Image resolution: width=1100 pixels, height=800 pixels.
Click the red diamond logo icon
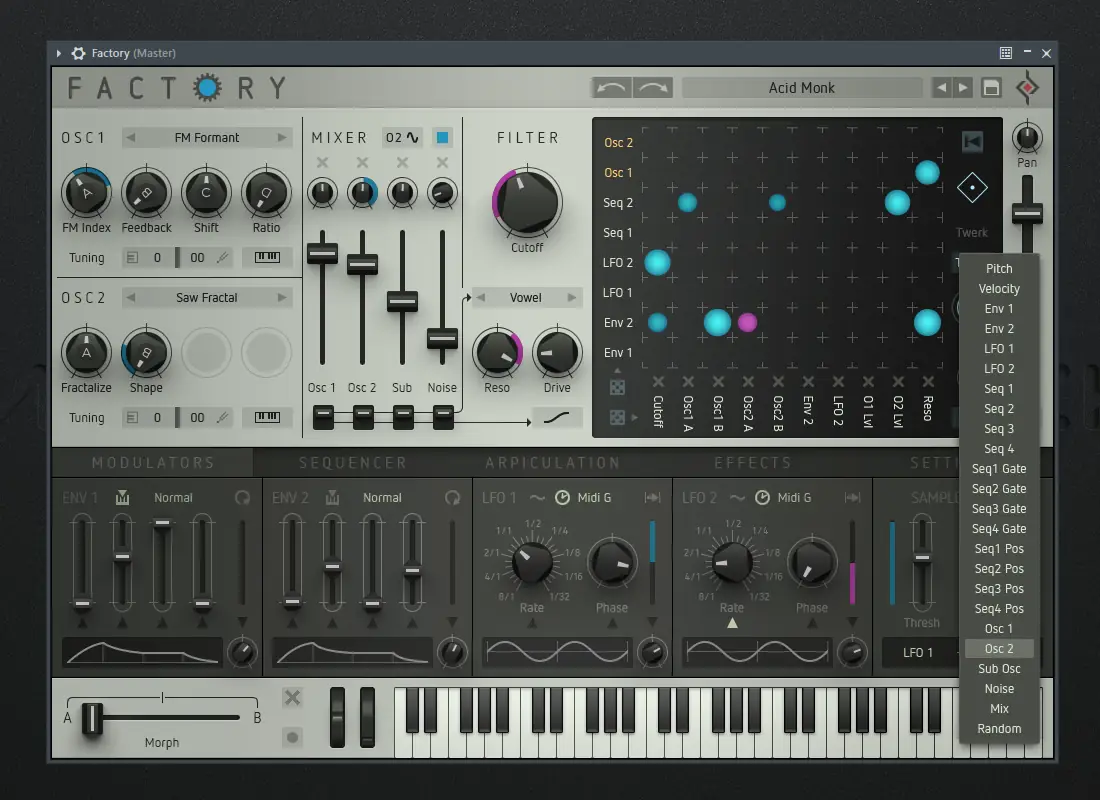click(1027, 88)
